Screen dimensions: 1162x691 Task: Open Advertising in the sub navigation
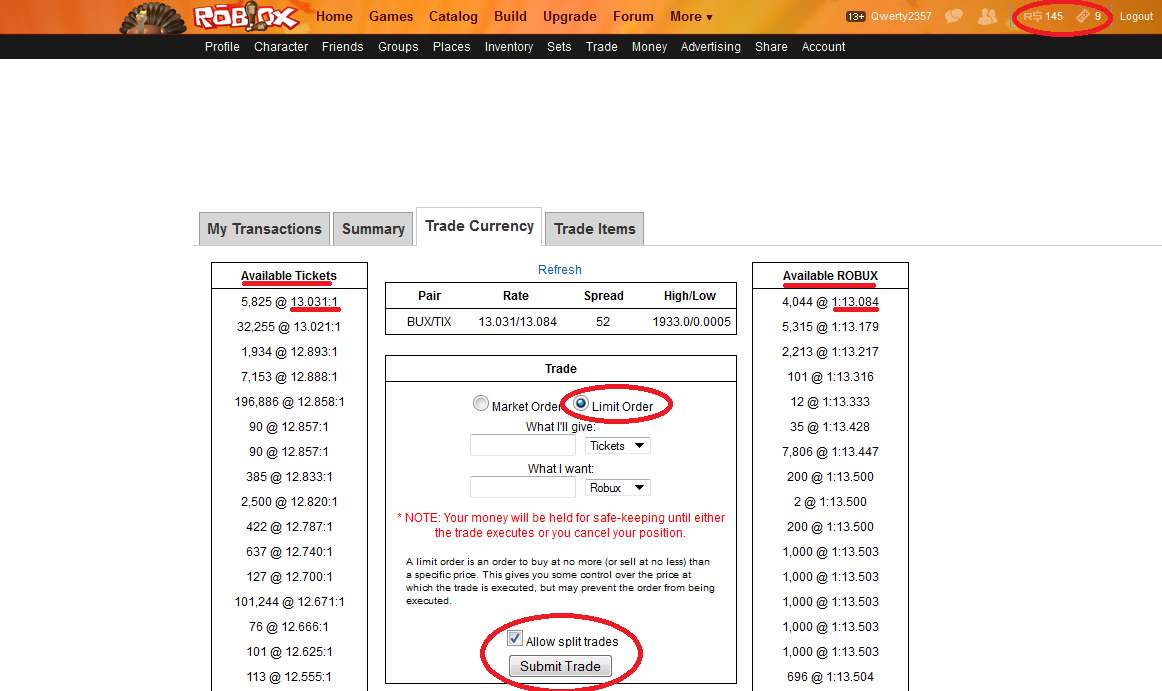pos(711,47)
